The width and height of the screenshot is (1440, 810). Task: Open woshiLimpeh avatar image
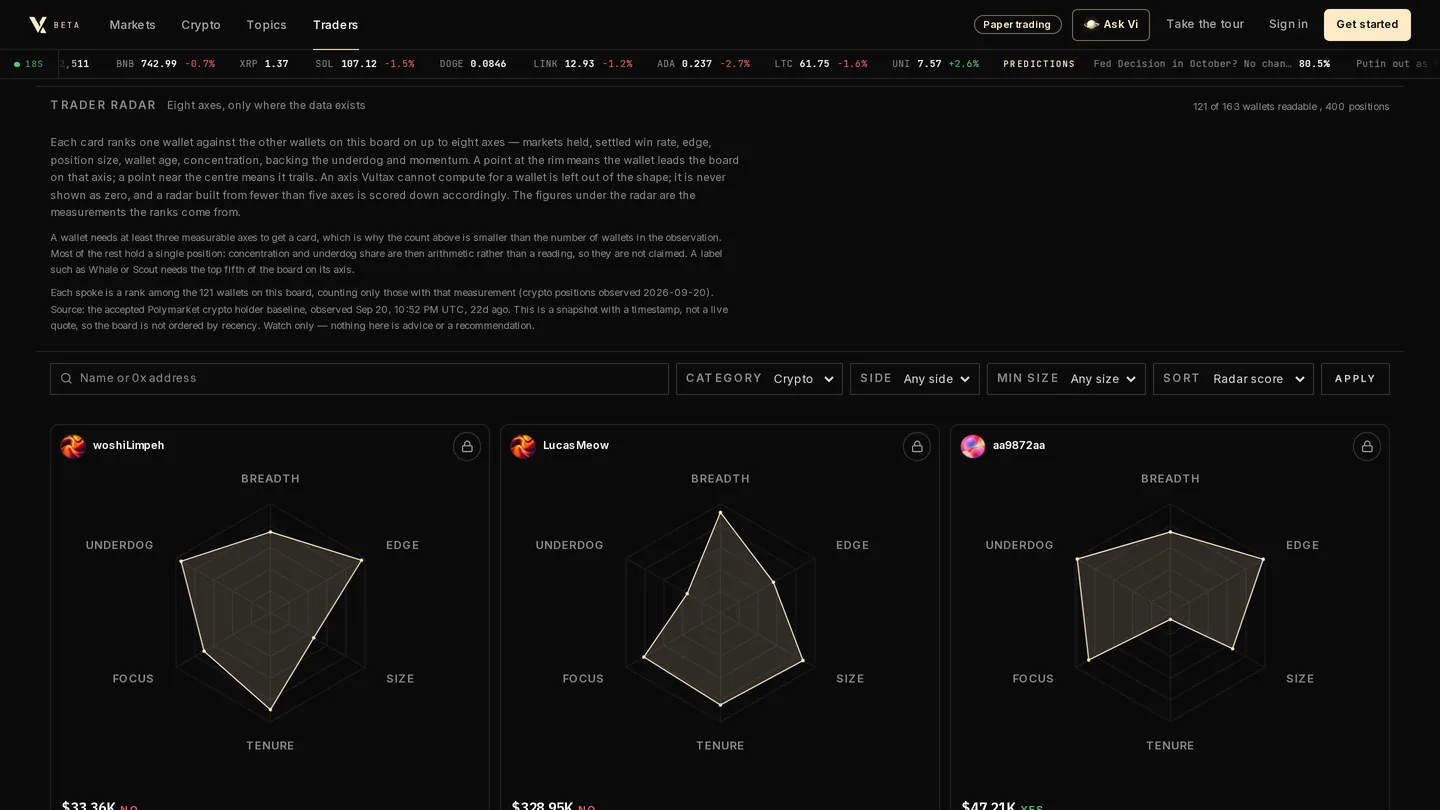73,446
